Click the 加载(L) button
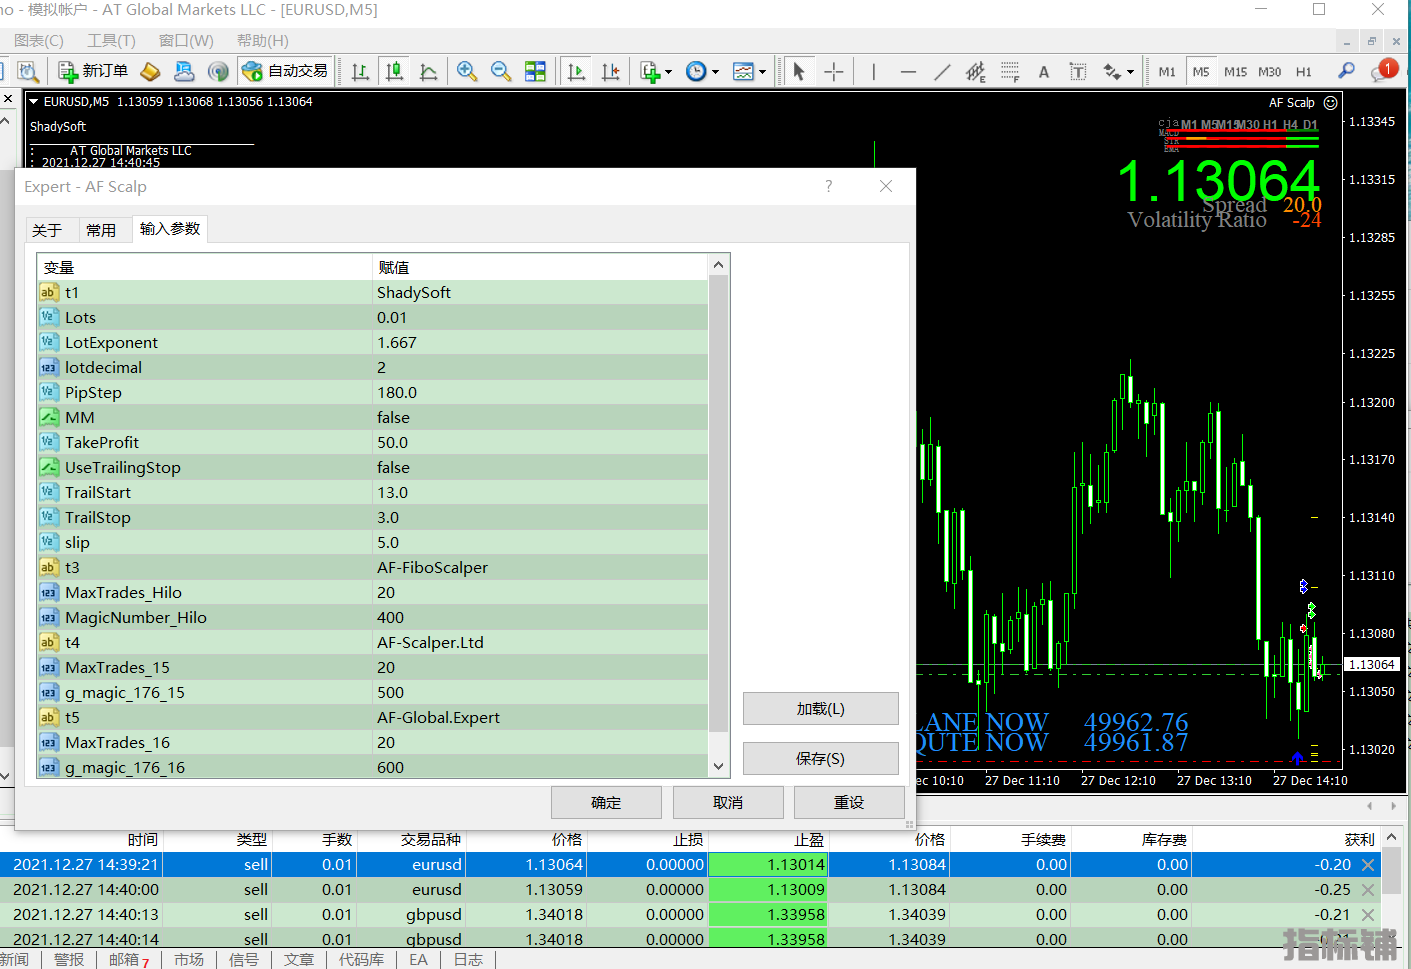Image resolution: width=1411 pixels, height=969 pixels. 820,708
